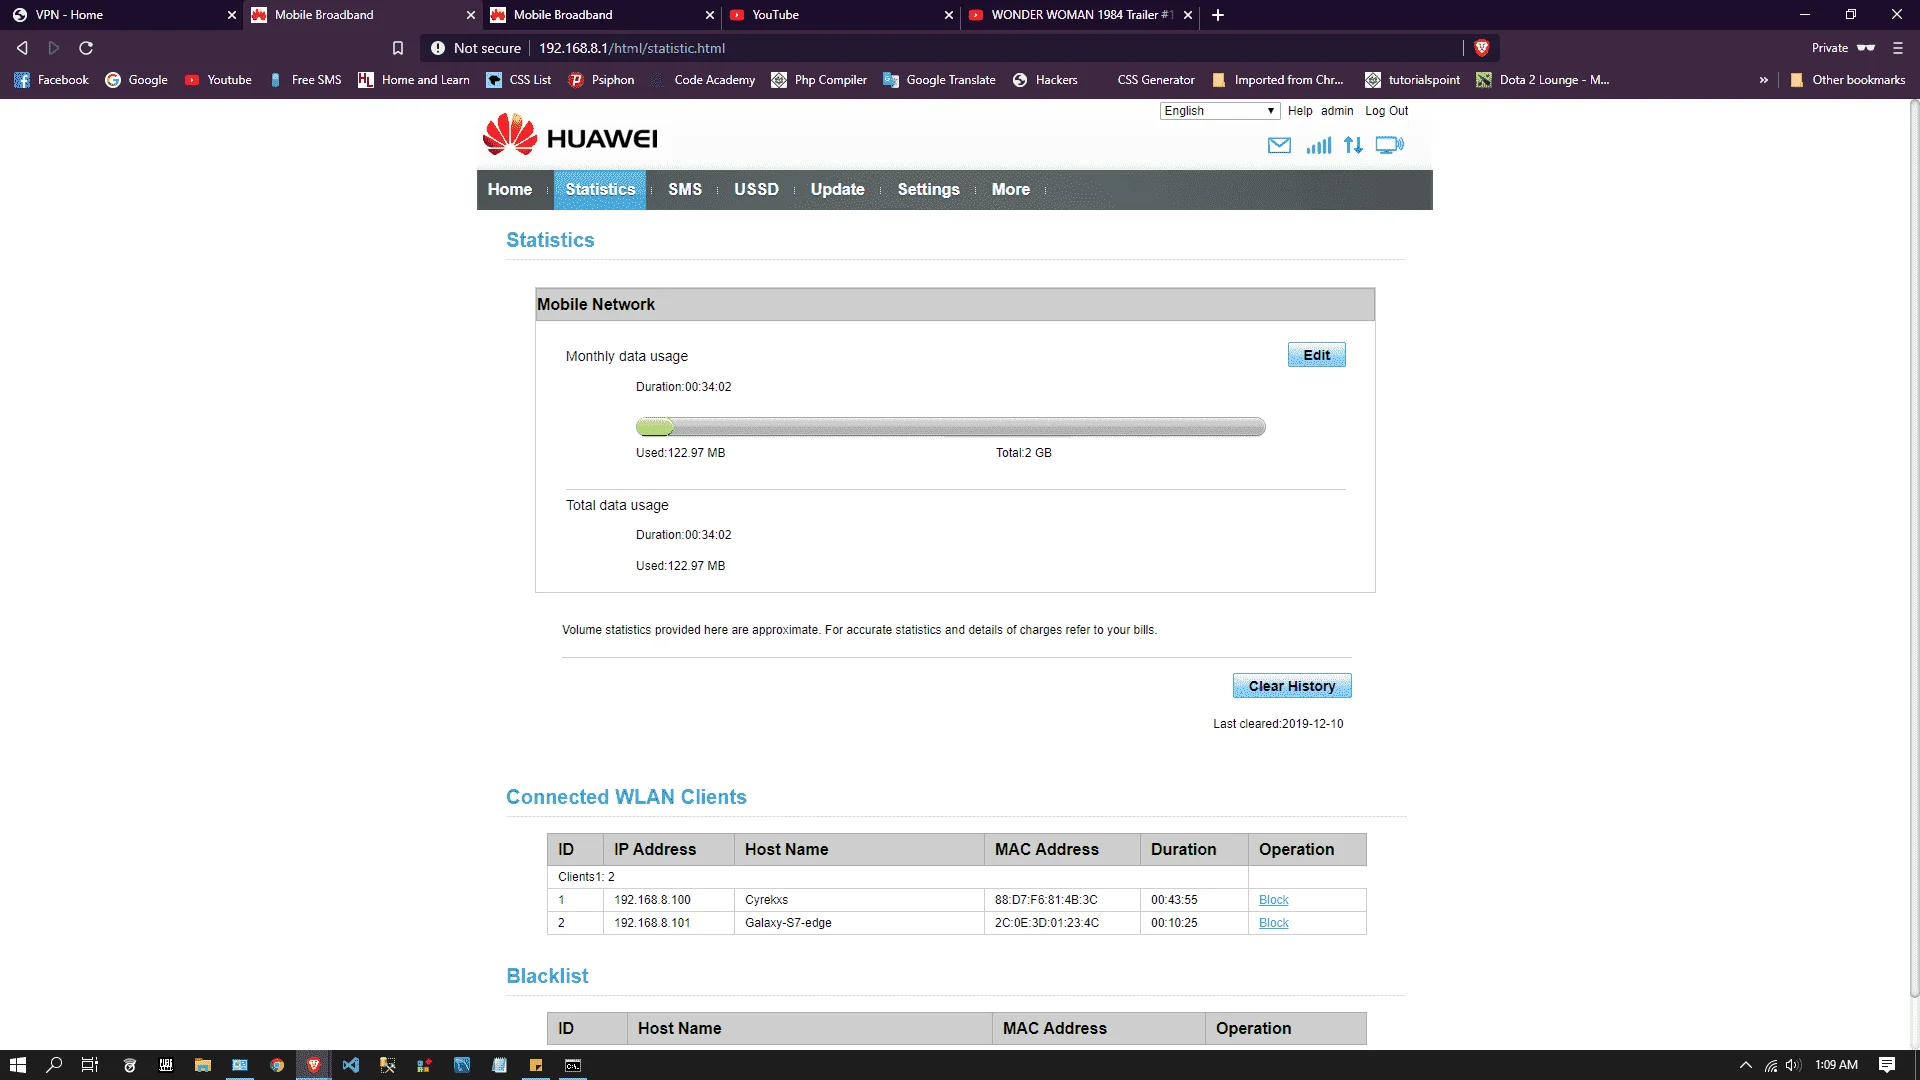Click Edit for monthly data usage
The image size is (1920, 1080).
click(x=1316, y=355)
